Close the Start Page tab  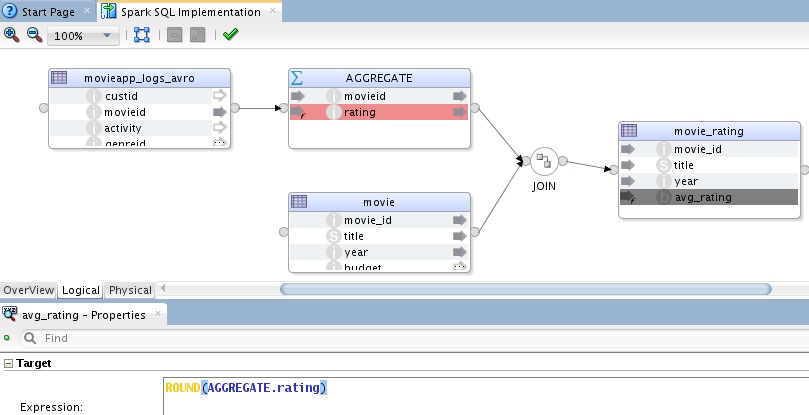tap(87, 10)
